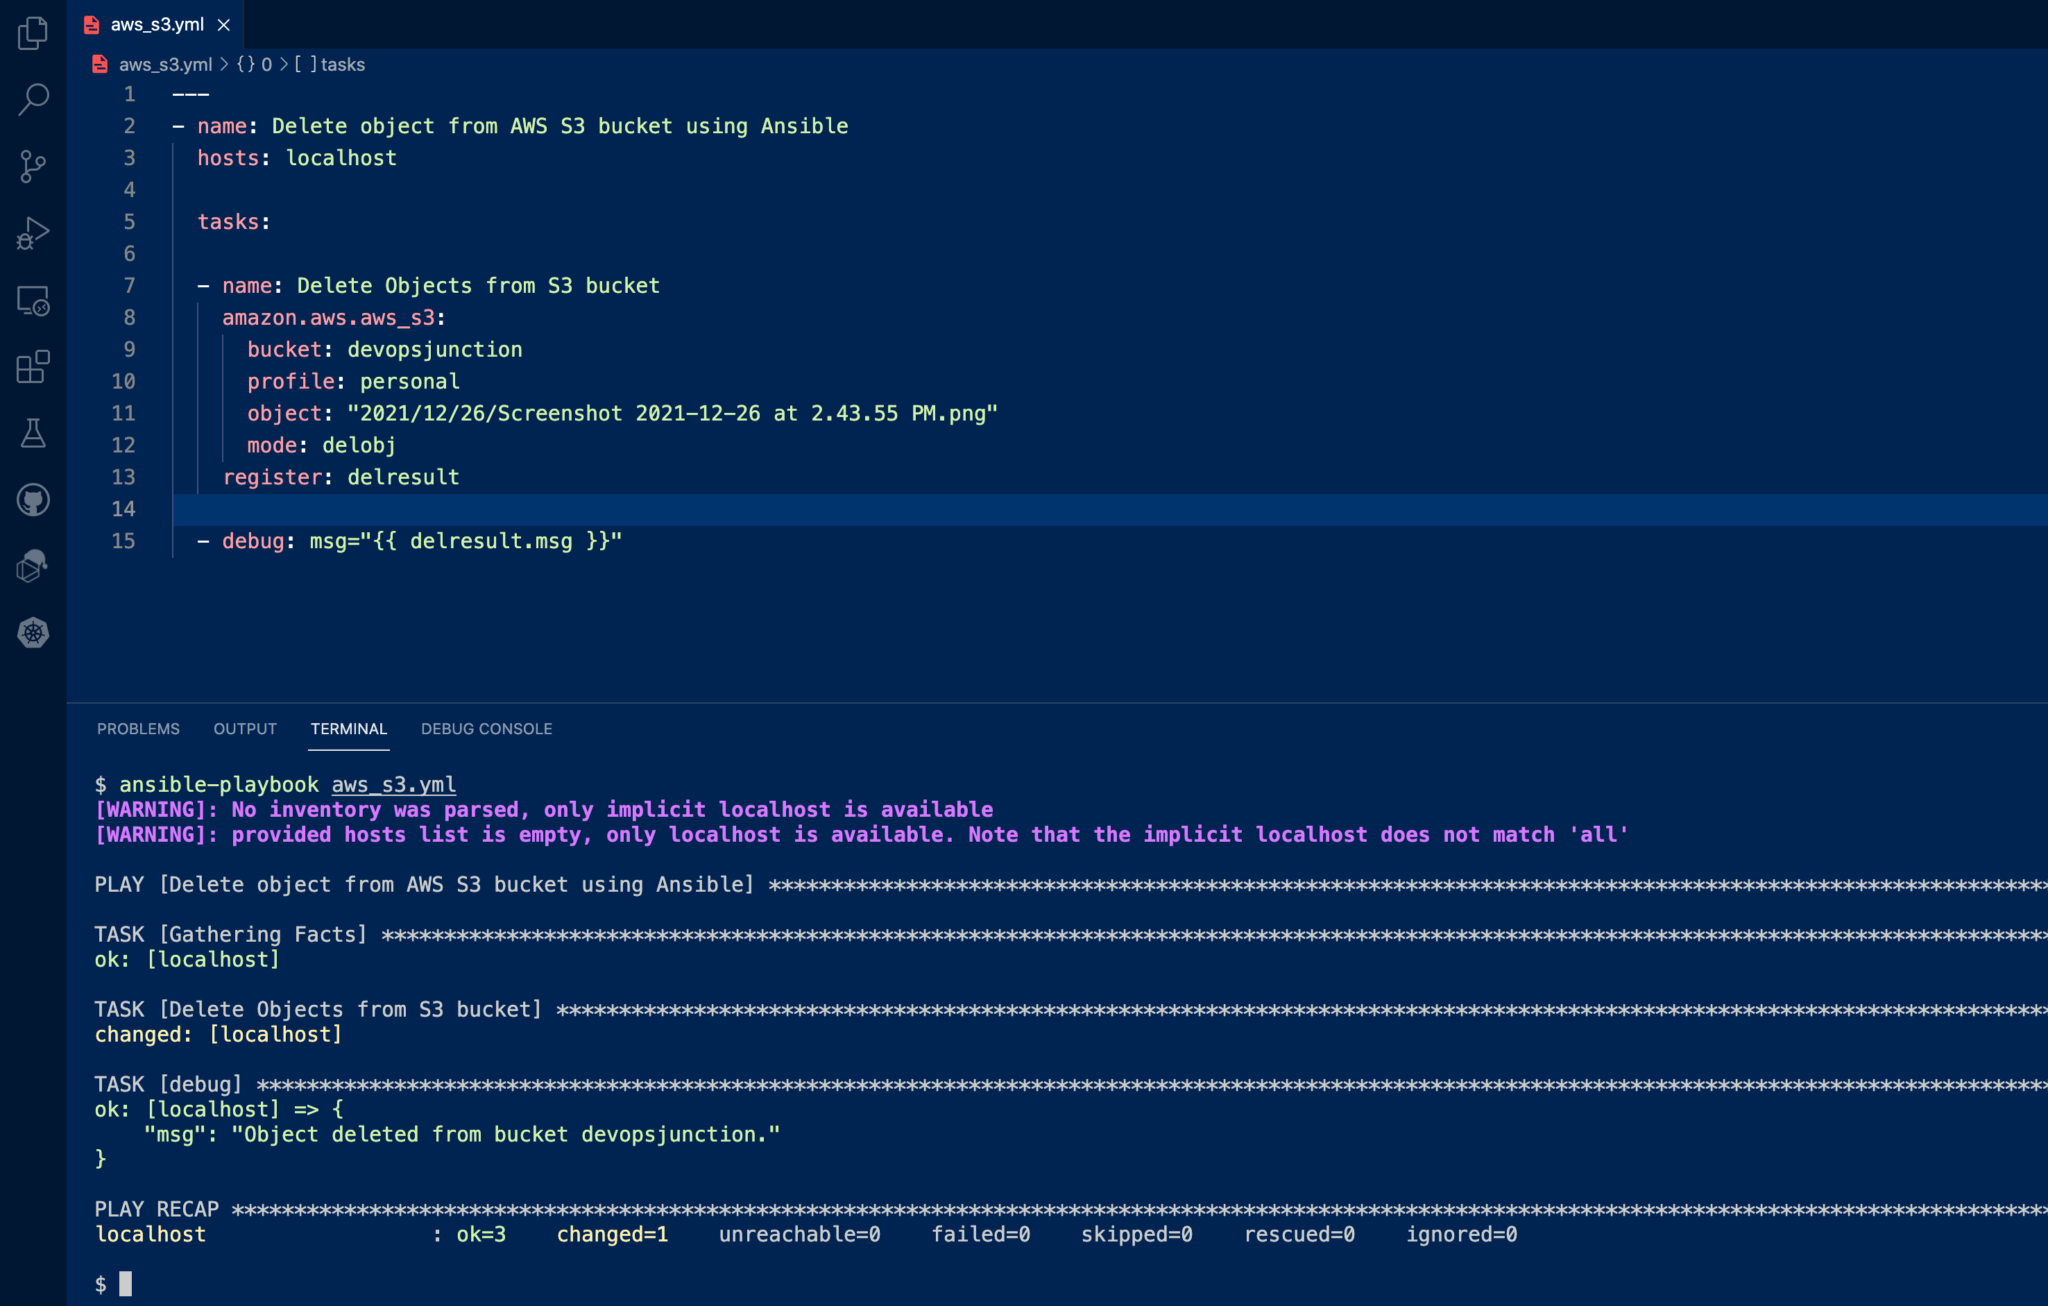Open the Remote Explorer view
Image resolution: width=2048 pixels, height=1306 pixels.
33,300
